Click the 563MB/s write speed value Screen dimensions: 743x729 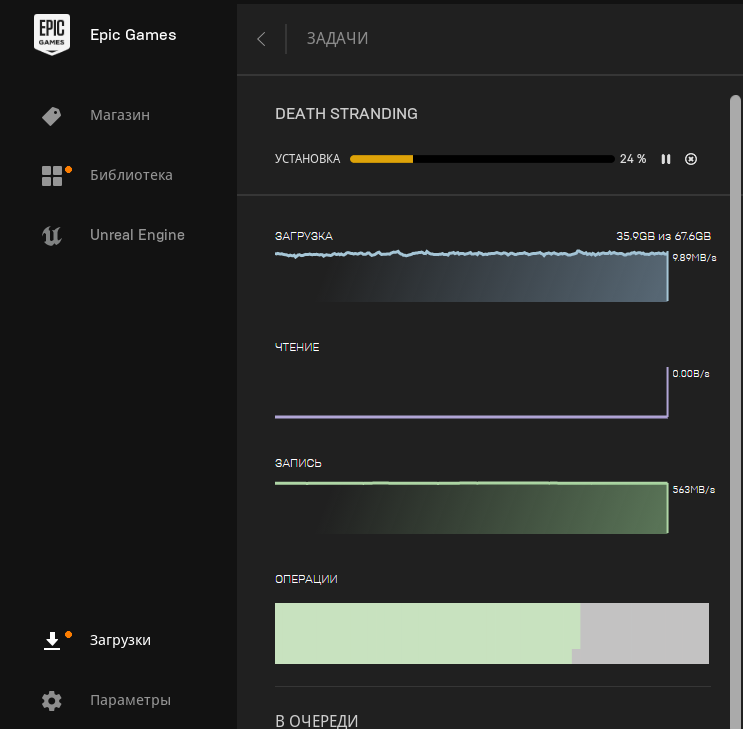[694, 489]
